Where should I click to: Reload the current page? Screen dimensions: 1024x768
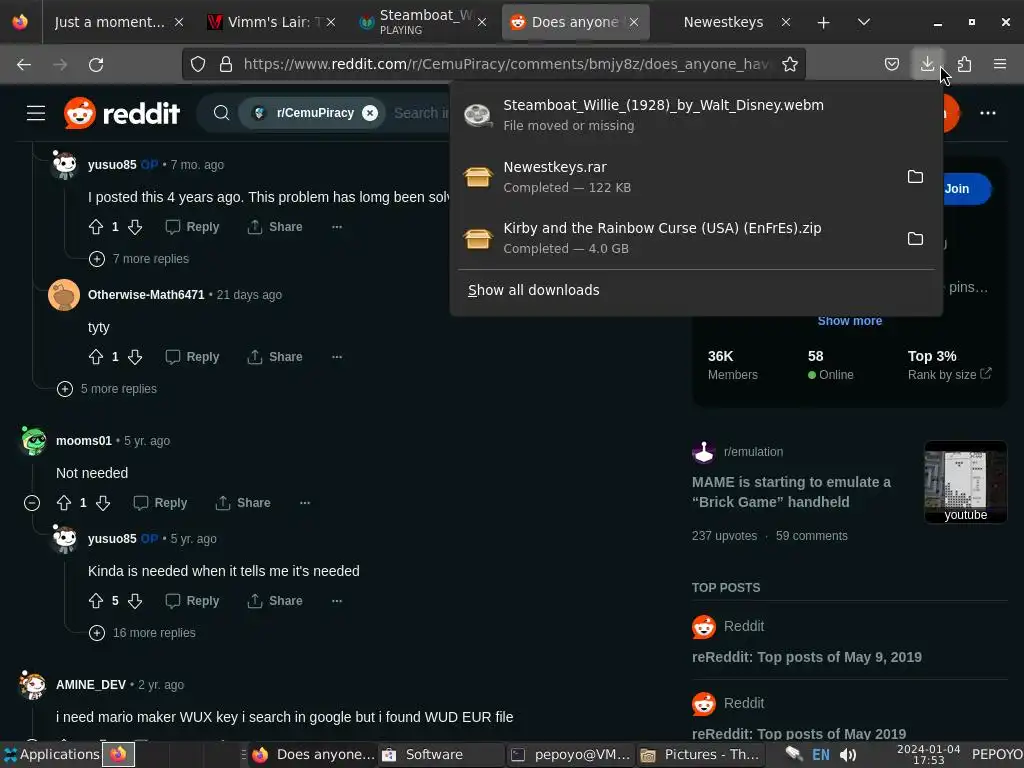coord(96,64)
